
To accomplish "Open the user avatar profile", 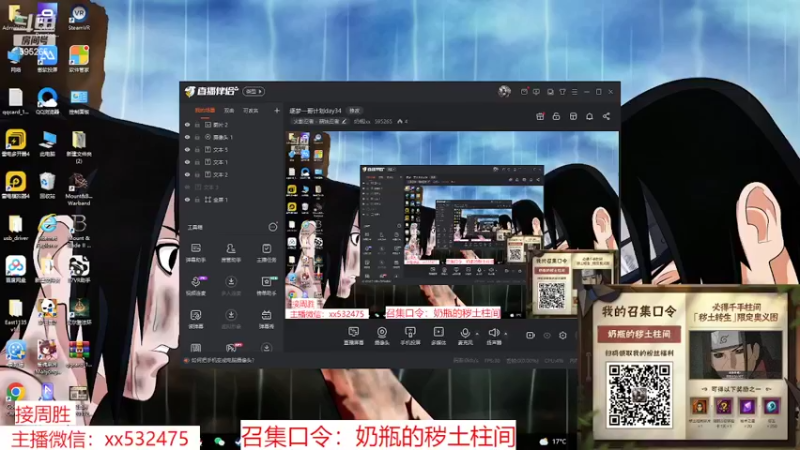I will 504,91.
